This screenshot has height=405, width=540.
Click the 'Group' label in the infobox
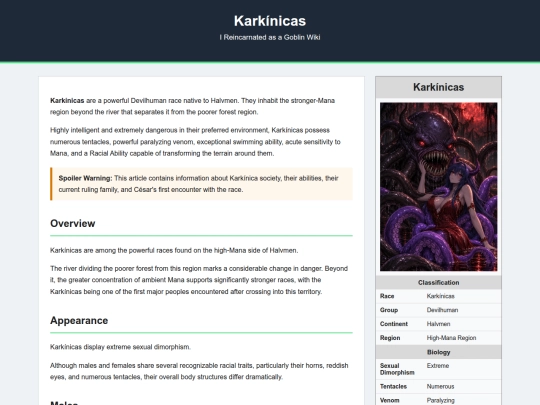[x=389, y=310]
